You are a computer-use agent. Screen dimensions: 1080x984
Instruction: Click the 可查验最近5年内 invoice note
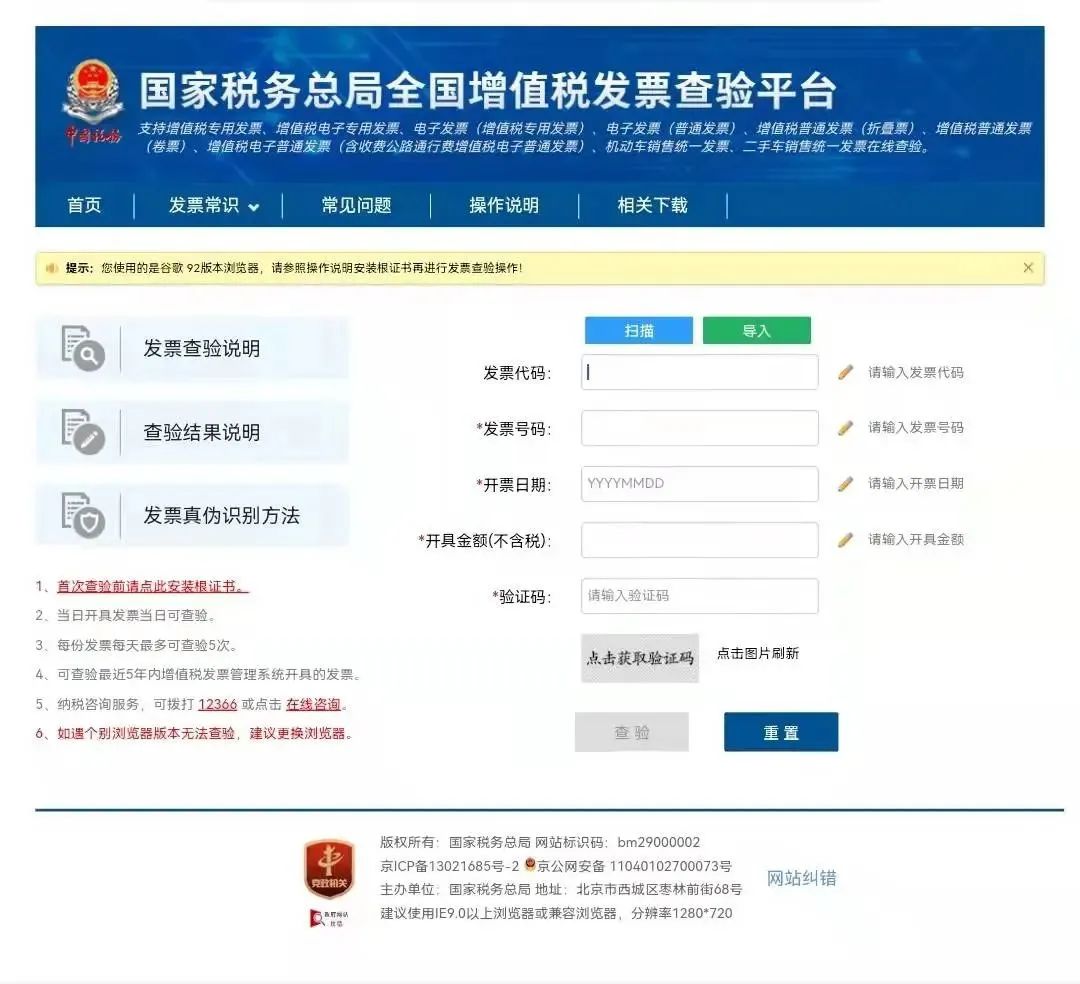pyautogui.click(x=209, y=675)
